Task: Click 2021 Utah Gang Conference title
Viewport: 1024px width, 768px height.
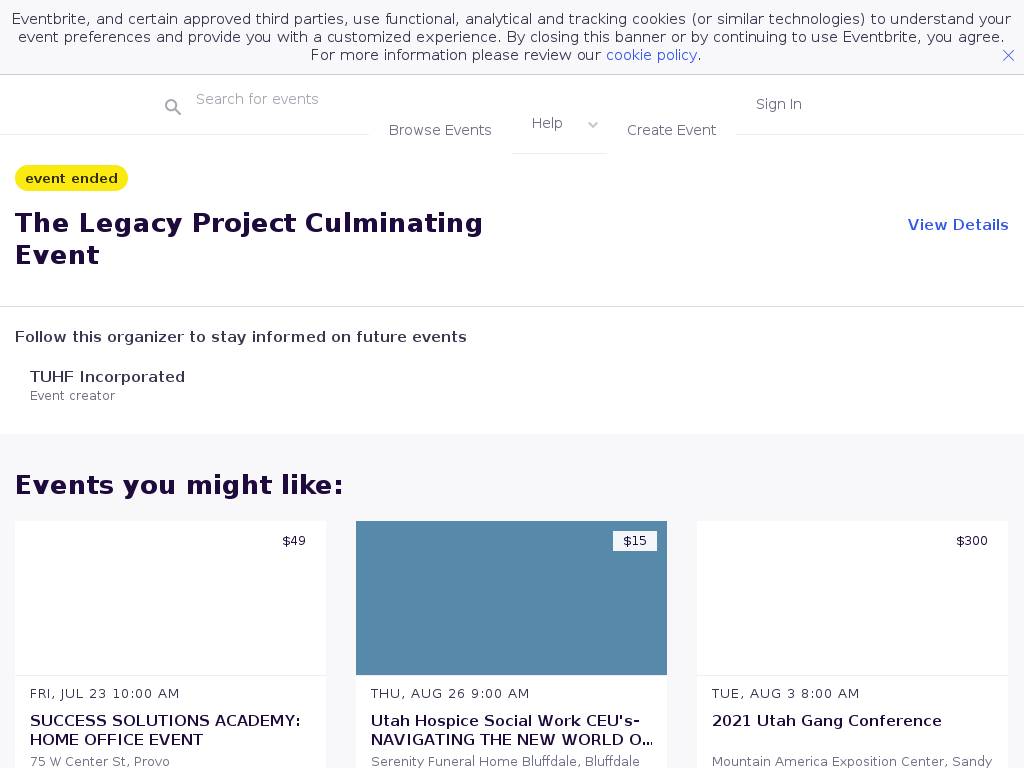Action: point(826,721)
